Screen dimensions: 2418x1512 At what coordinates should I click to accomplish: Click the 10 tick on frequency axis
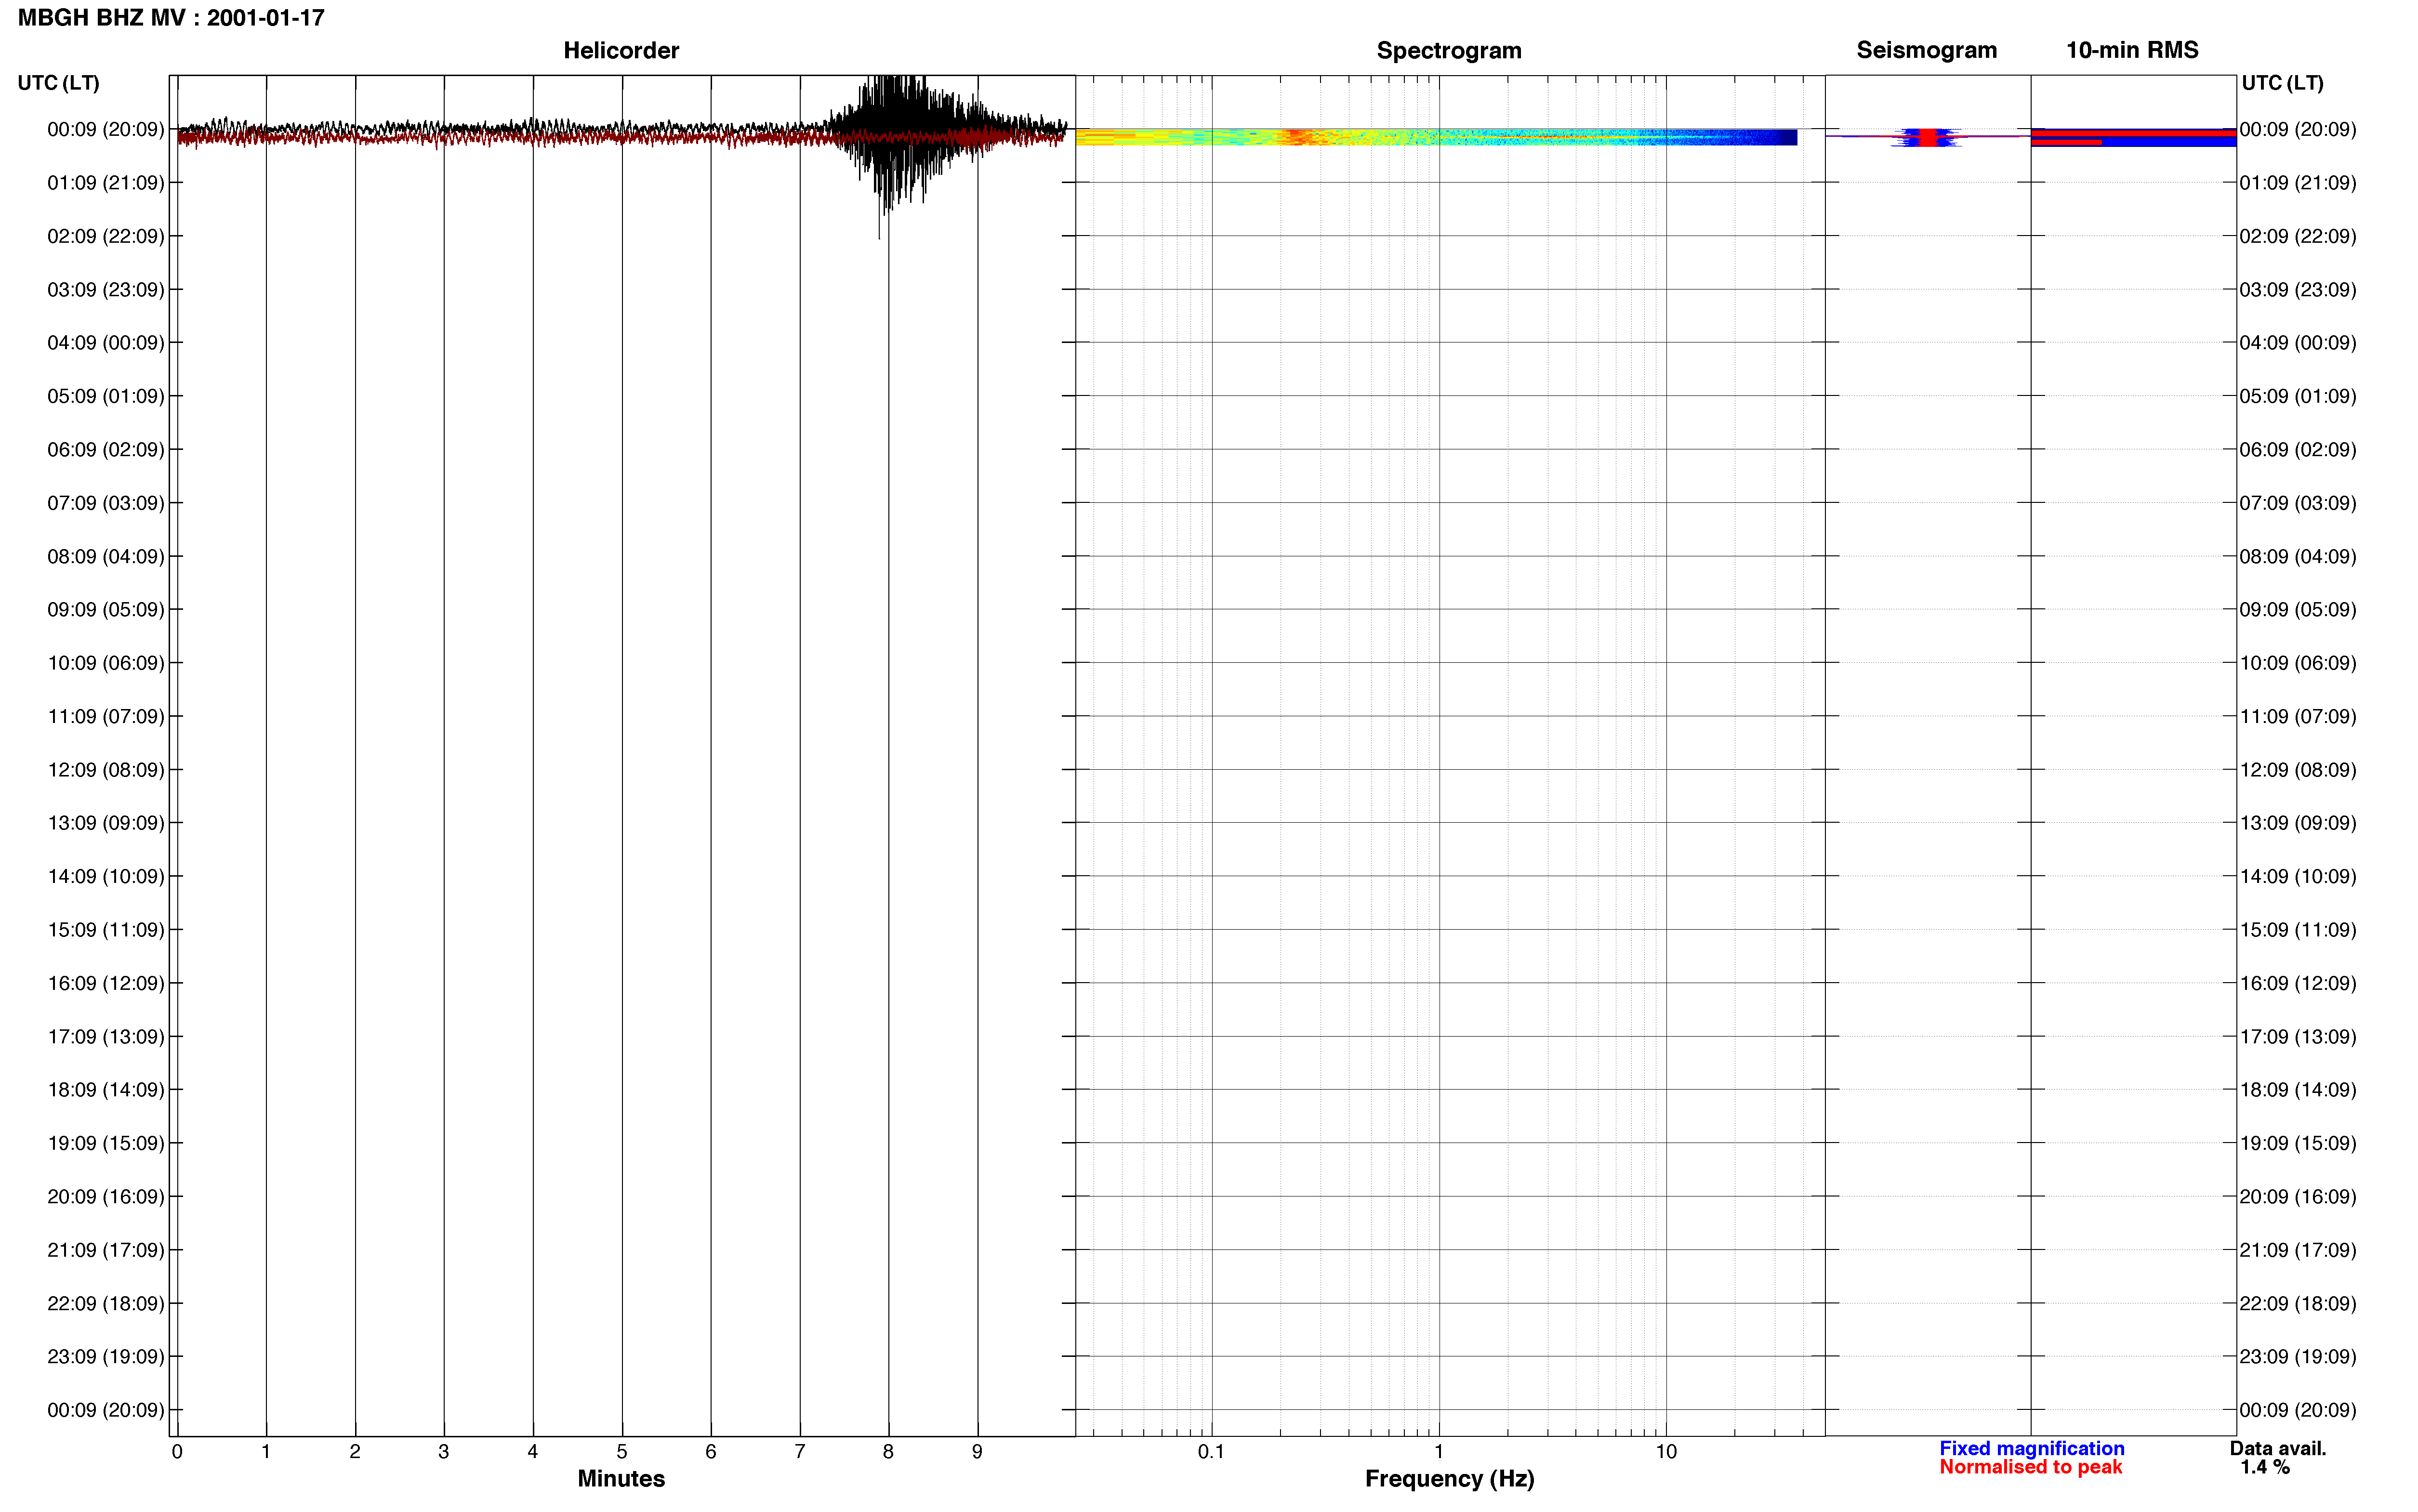(1666, 1451)
